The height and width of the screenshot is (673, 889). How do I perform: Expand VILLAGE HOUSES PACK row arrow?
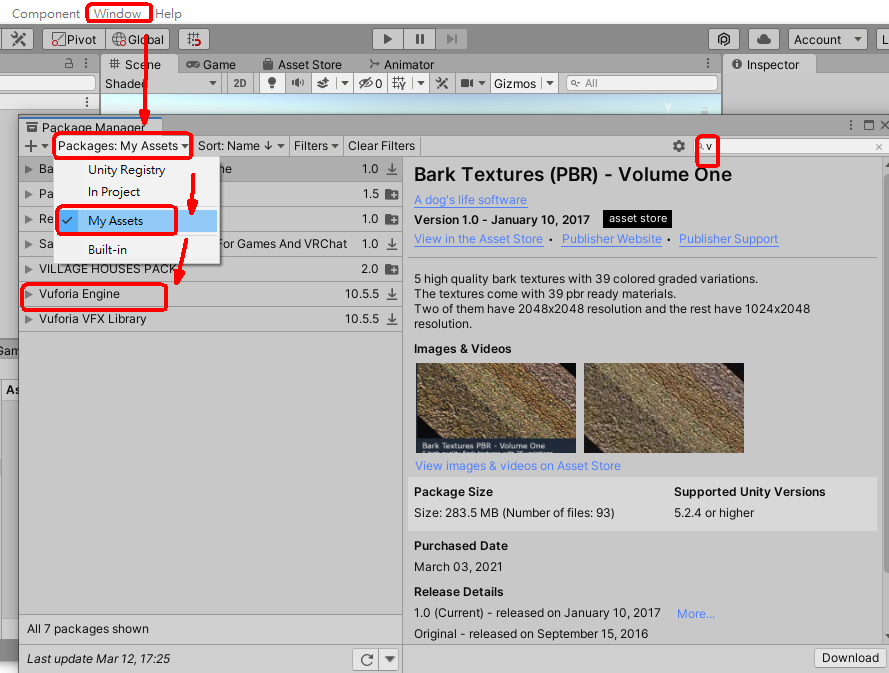coord(29,269)
